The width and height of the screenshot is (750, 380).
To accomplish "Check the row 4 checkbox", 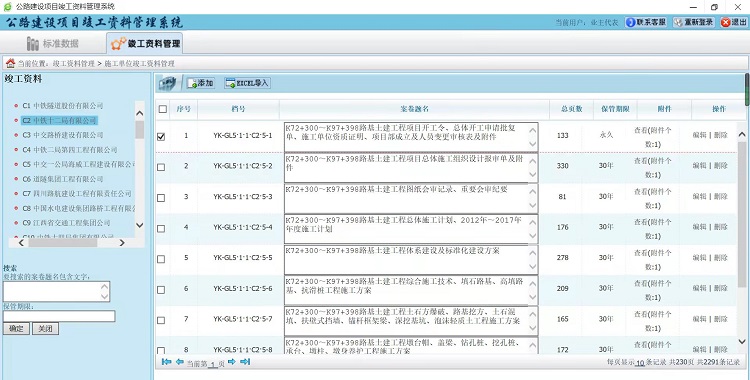I will tap(161, 228).
